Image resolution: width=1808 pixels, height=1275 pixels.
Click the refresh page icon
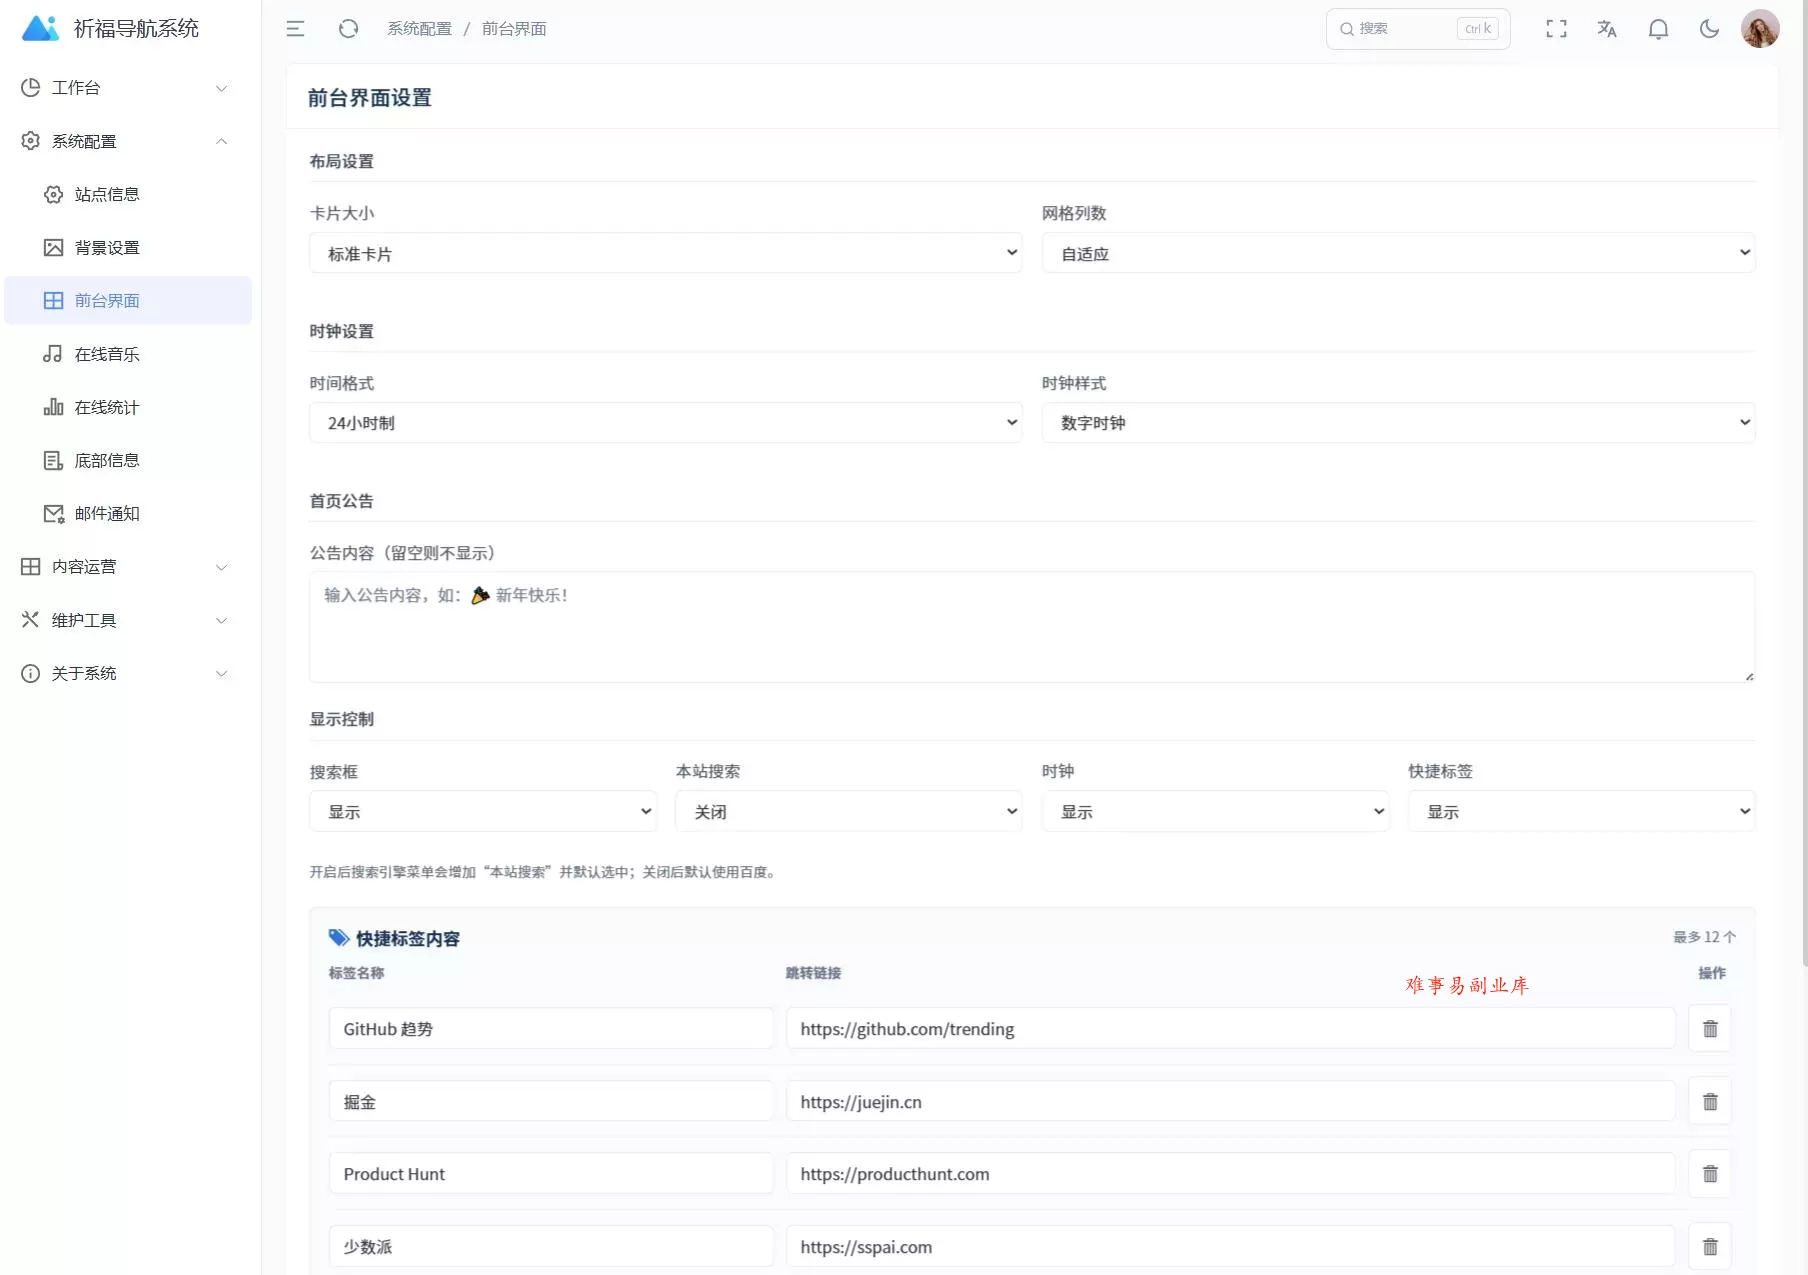tap(348, 29)
